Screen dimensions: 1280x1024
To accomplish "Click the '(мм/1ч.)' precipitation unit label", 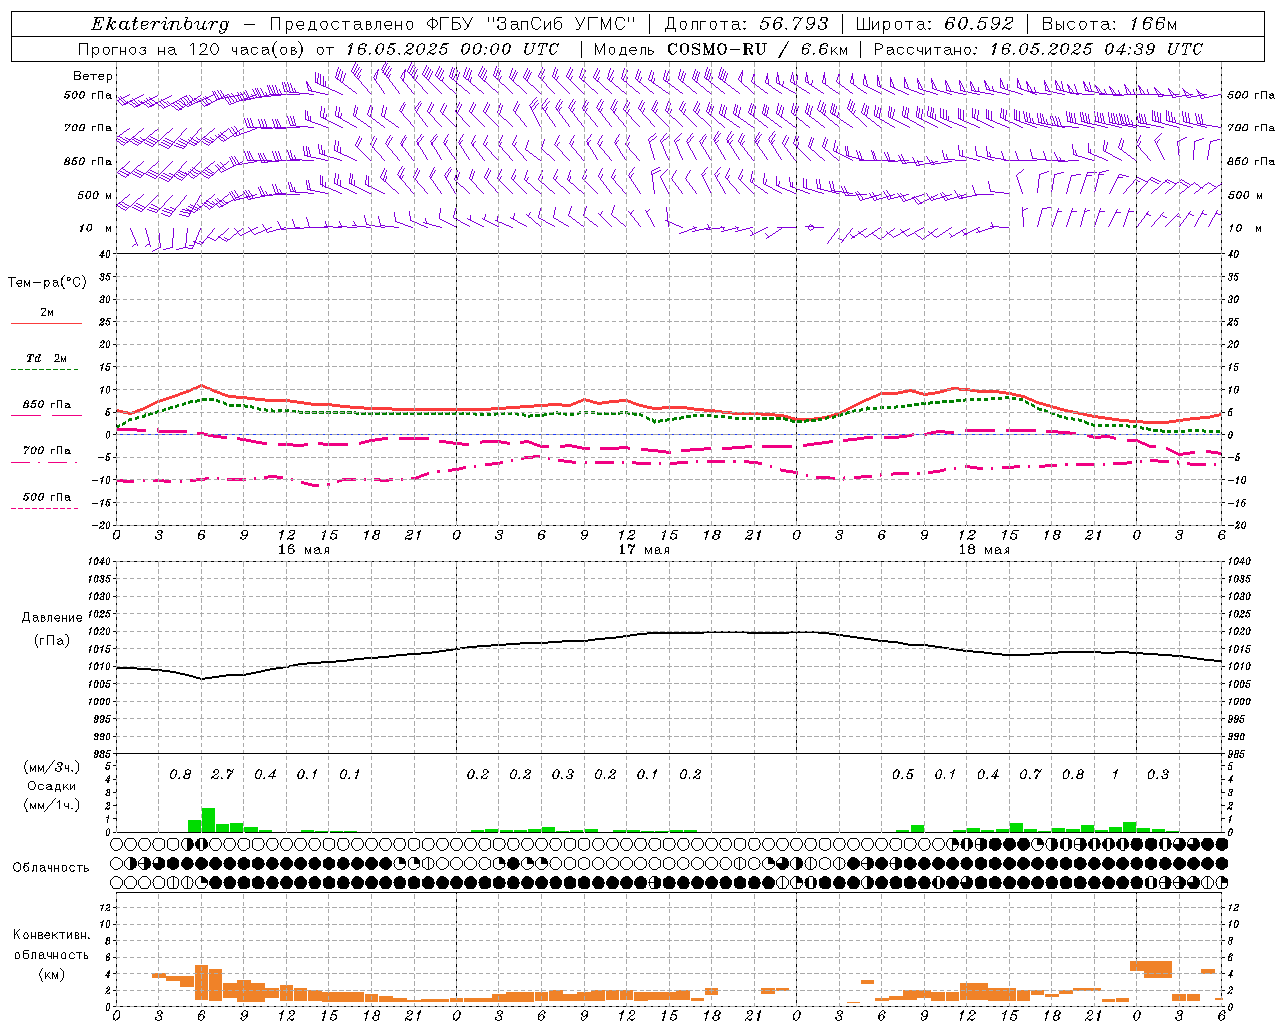I will (51, 804).
